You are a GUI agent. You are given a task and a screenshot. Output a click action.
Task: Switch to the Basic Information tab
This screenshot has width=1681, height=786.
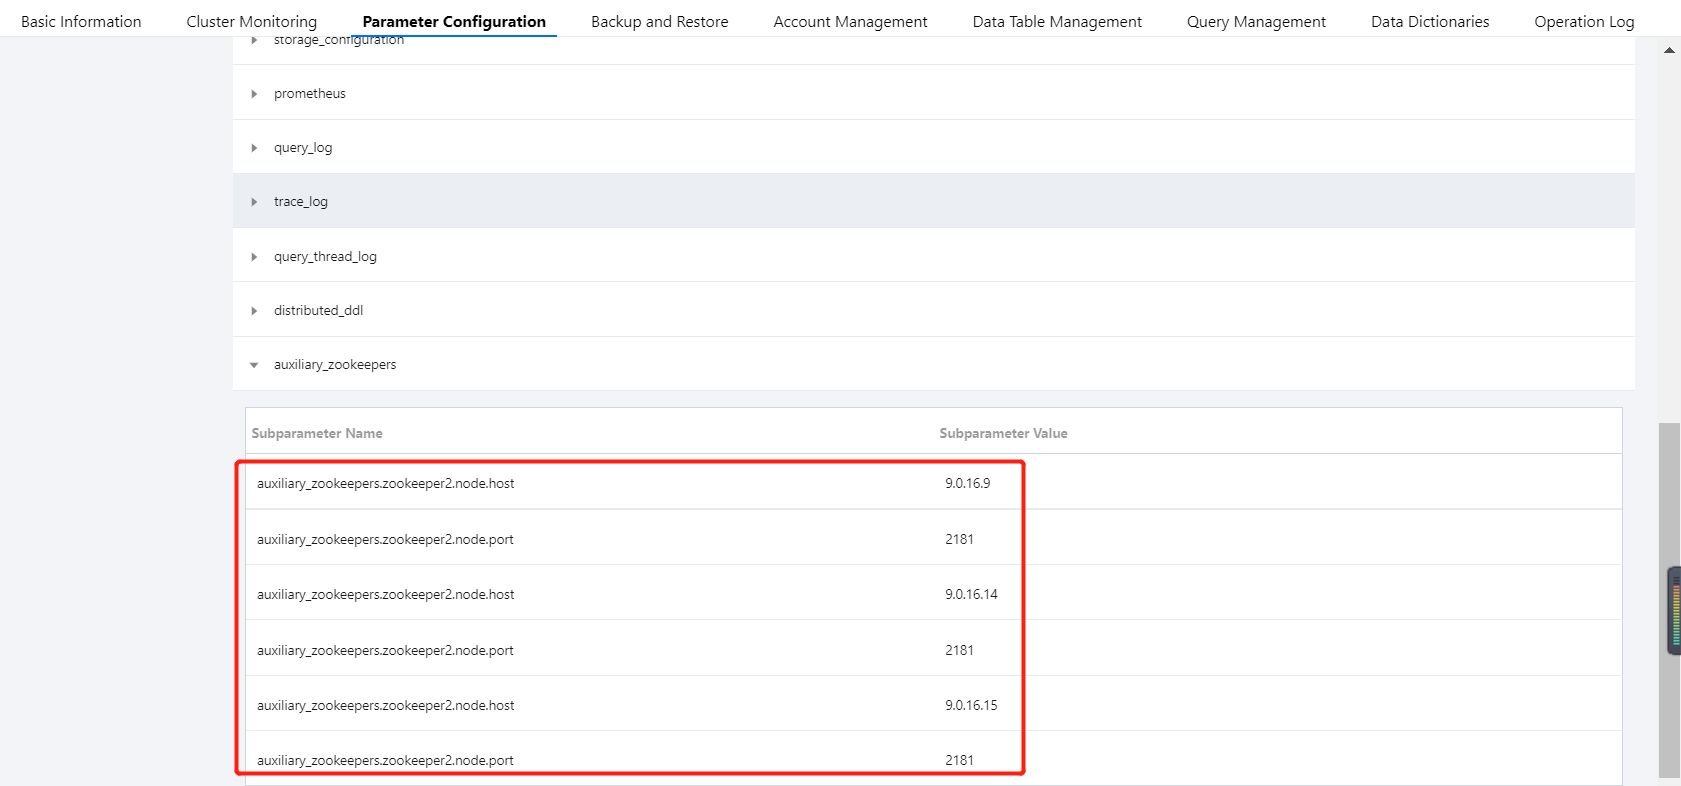click(x=81, y=21)
